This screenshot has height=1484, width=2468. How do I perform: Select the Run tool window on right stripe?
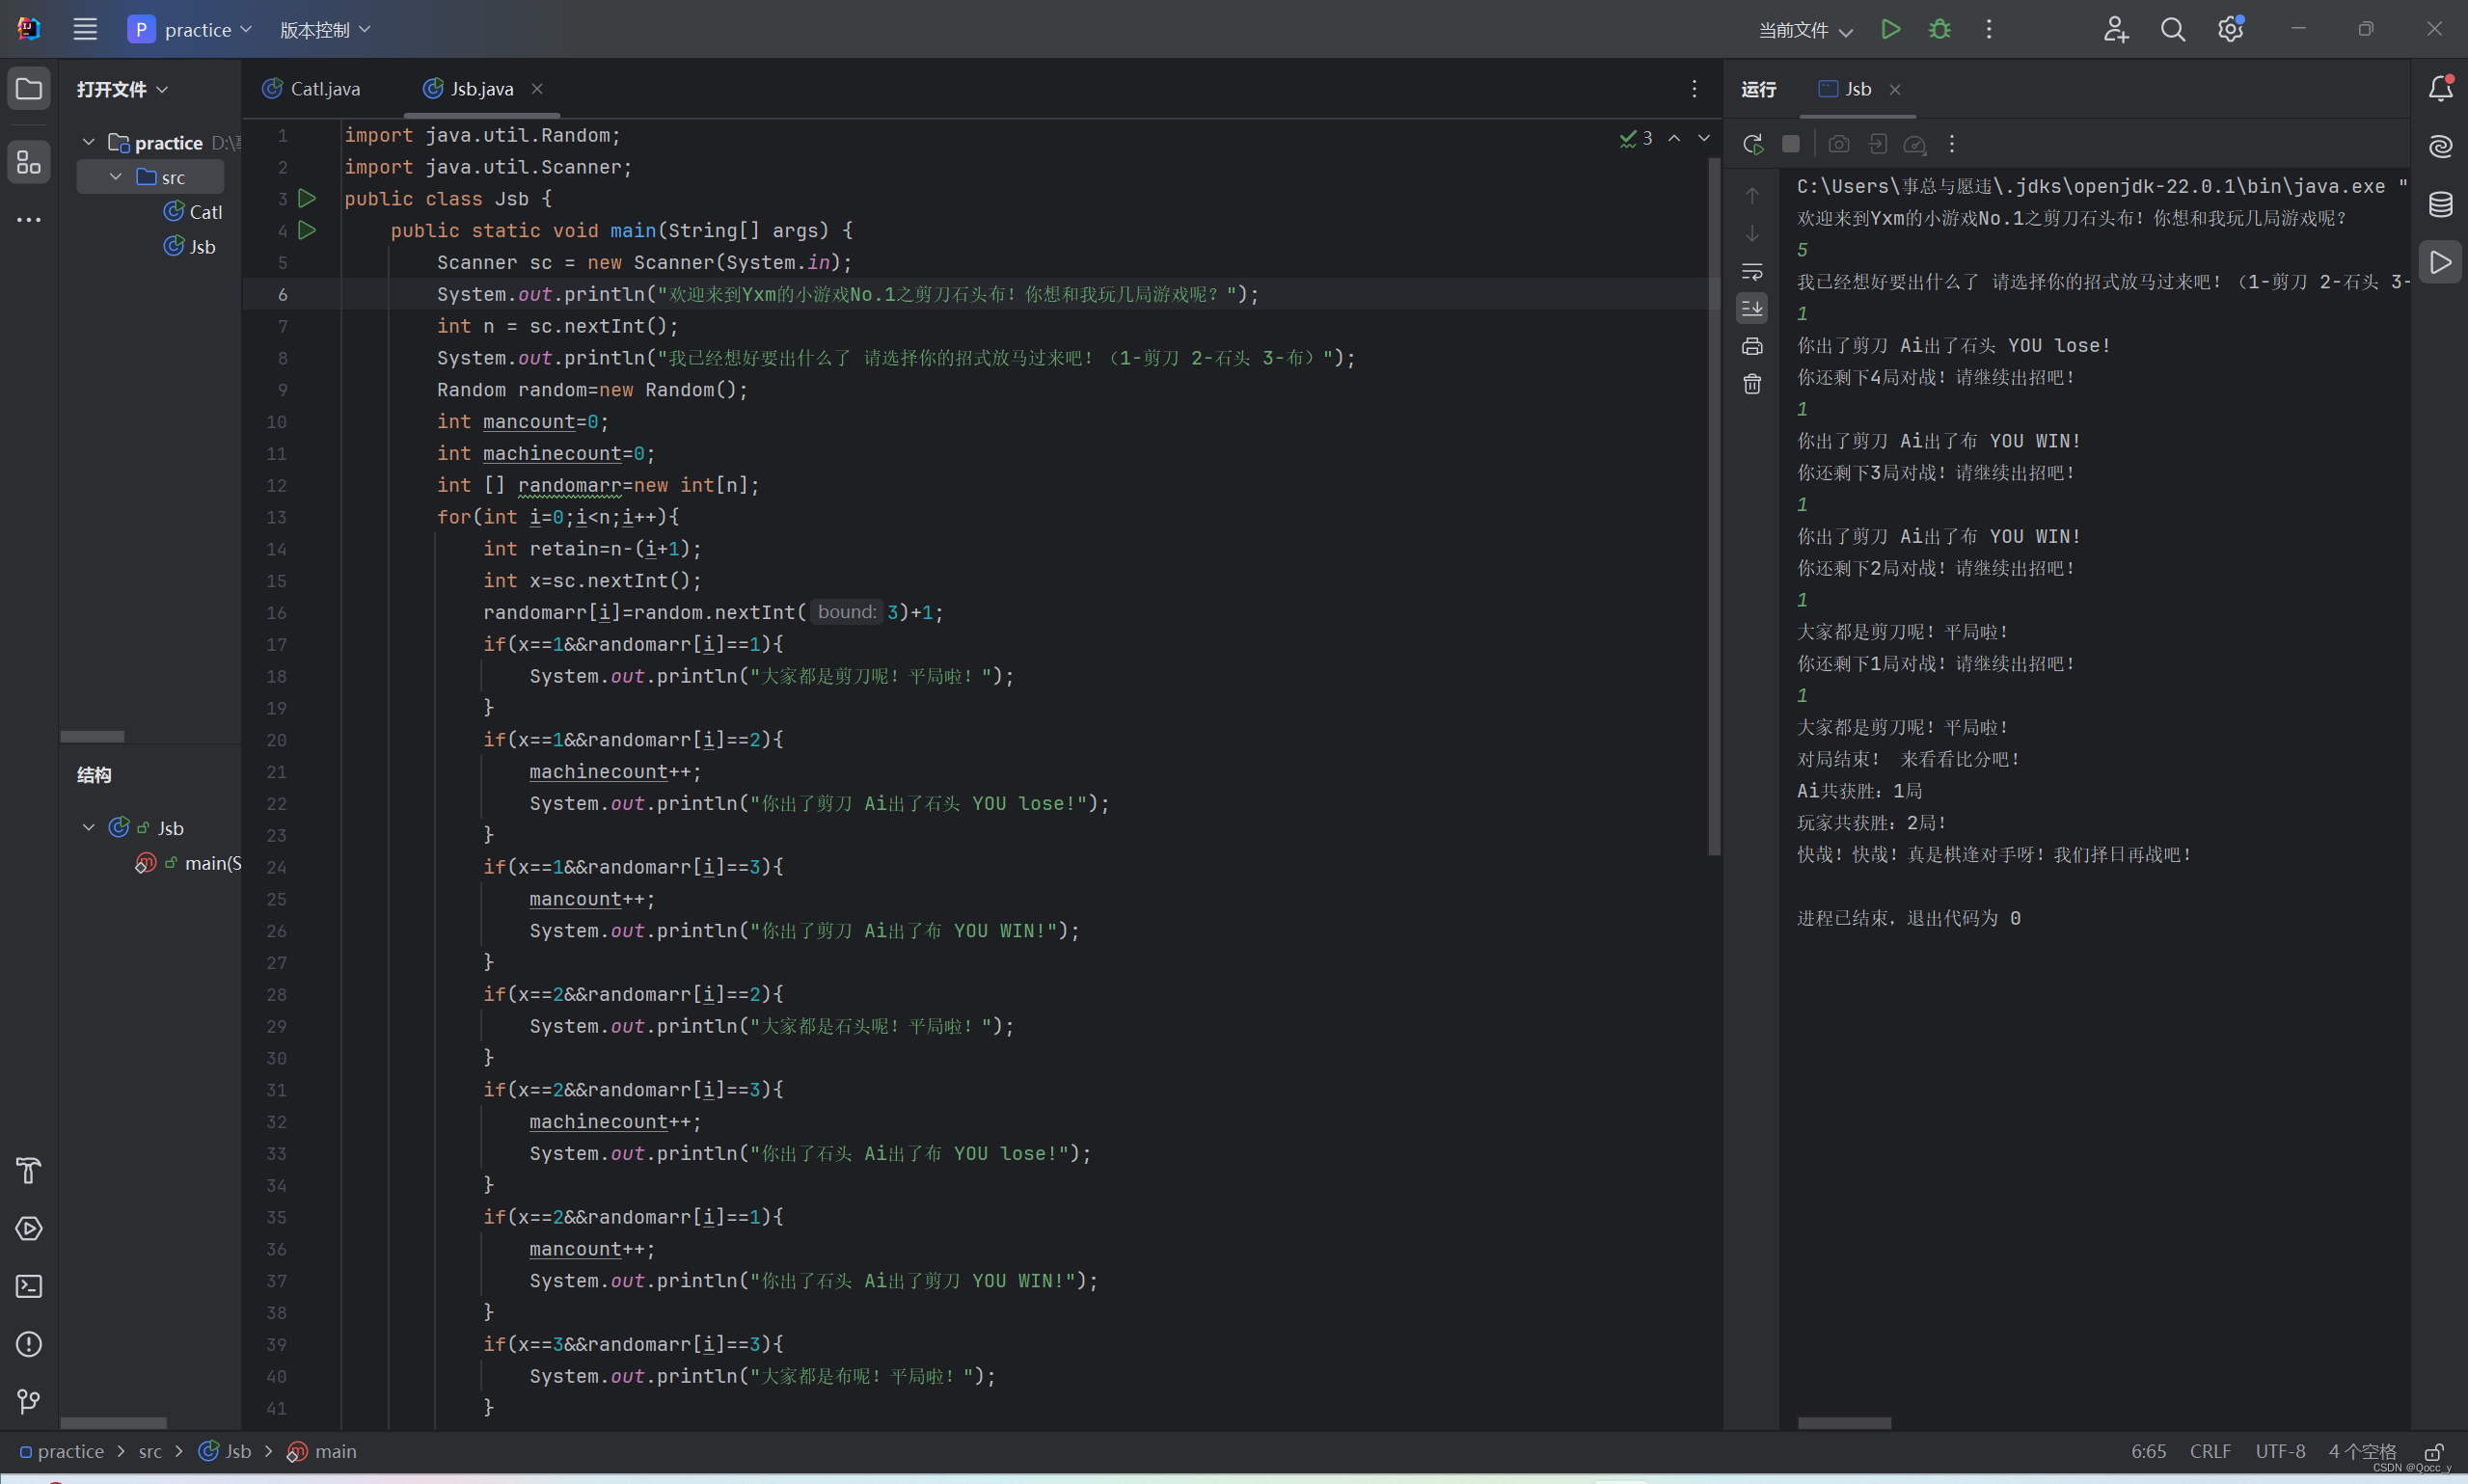[2440, 262]
